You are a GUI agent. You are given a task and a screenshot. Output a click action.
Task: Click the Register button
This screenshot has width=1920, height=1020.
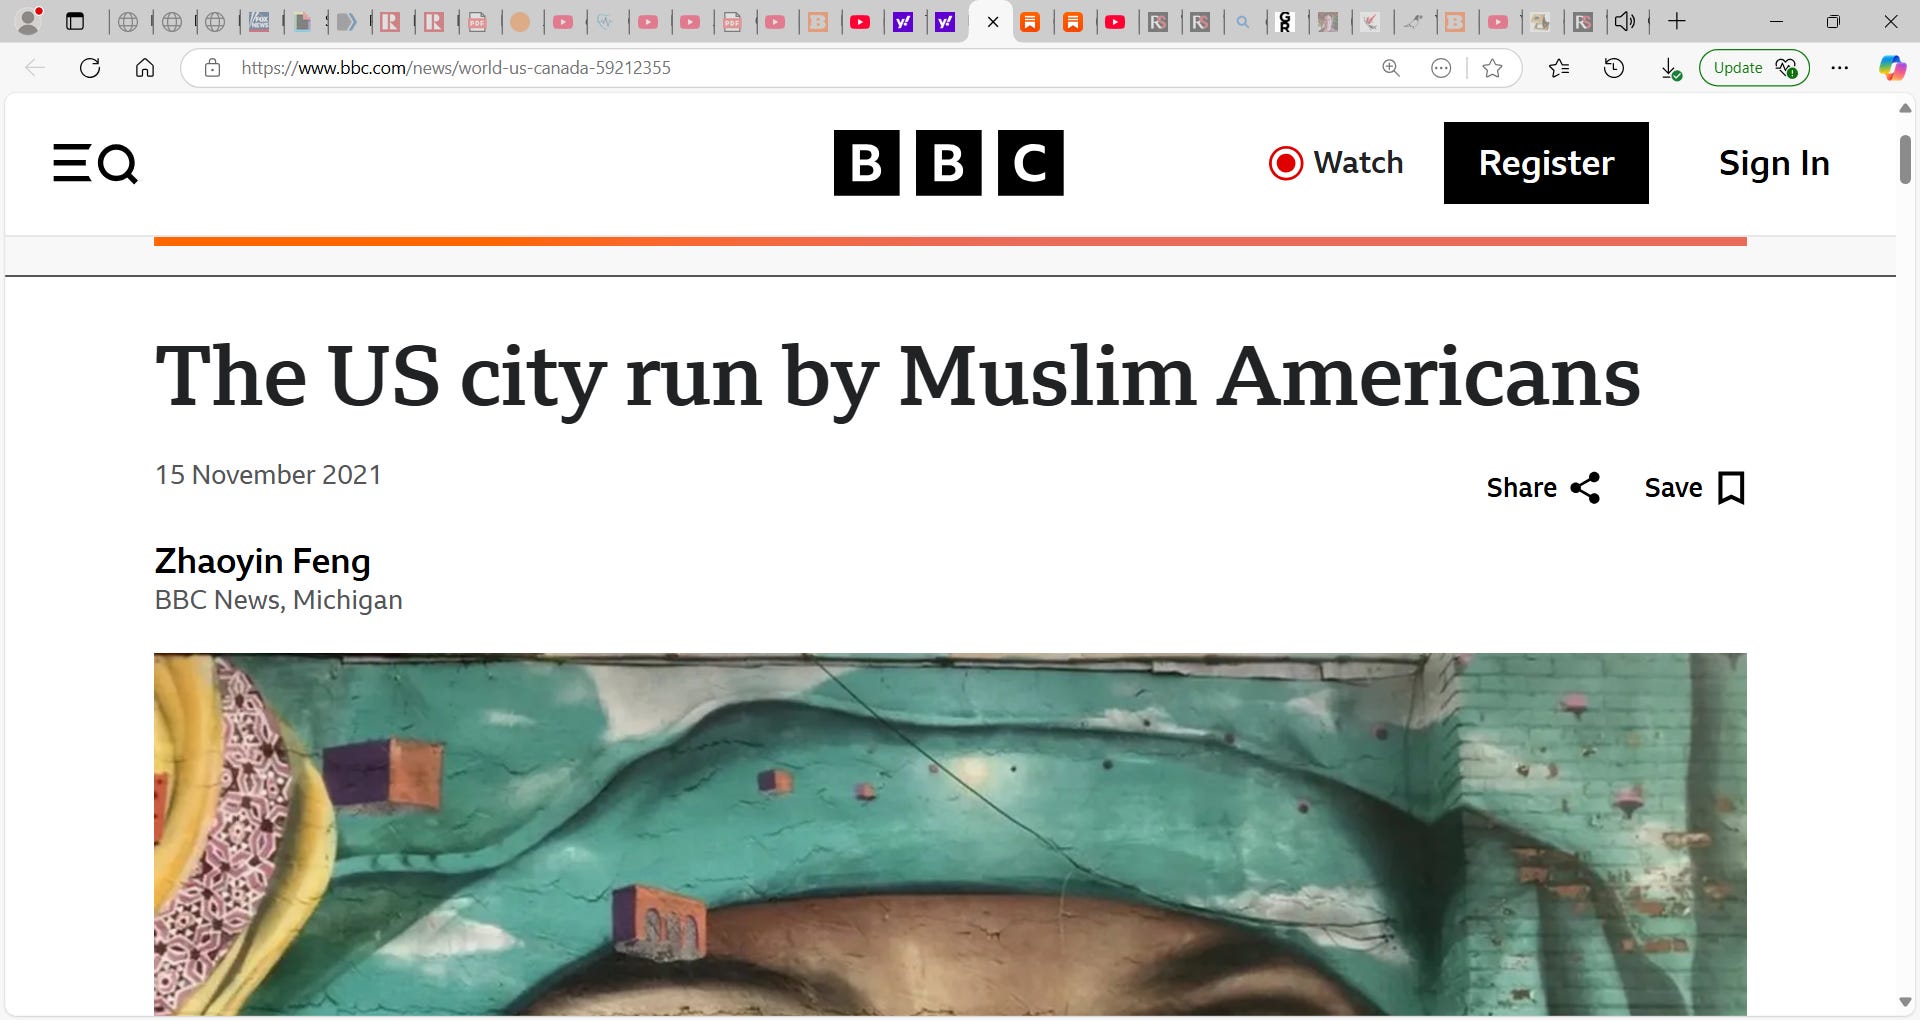[x=1546, y=163]
